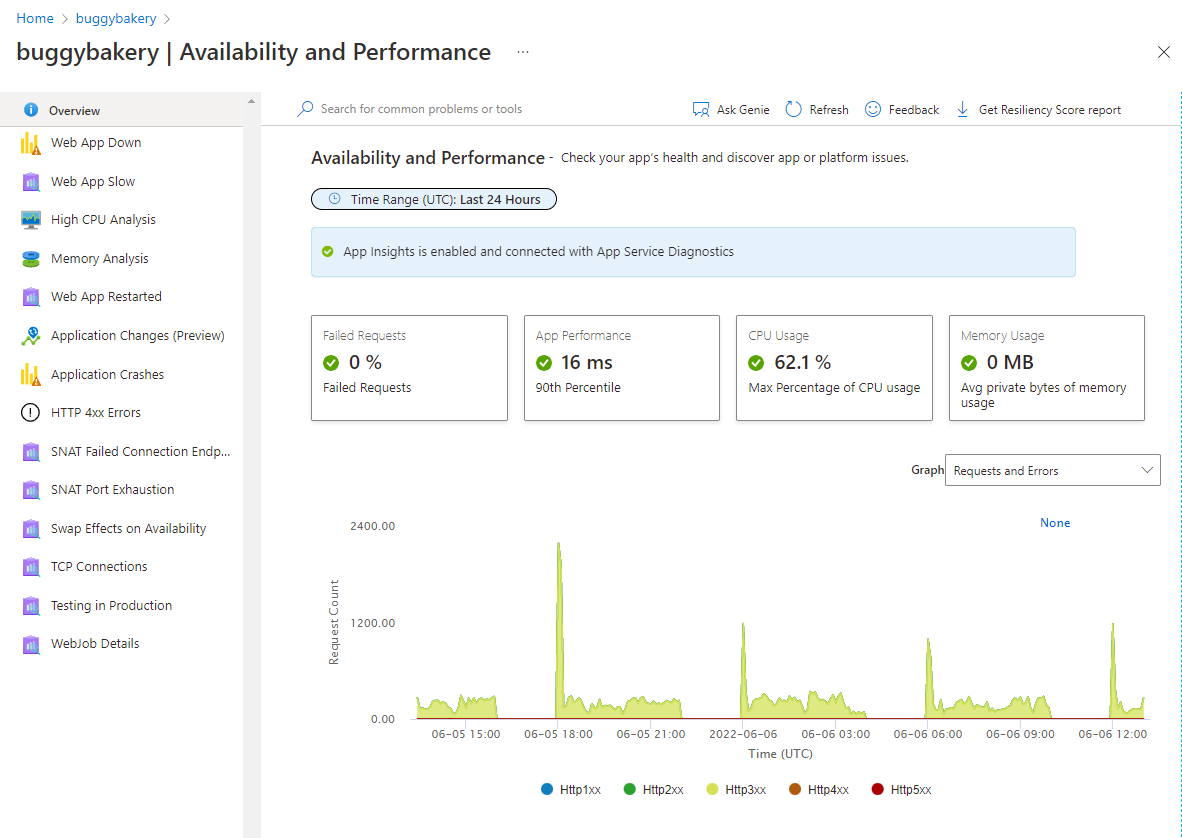Screen dimensions: 1182x838
Task: Select Web App Down in the sidebar
Action: pos(98,142)
